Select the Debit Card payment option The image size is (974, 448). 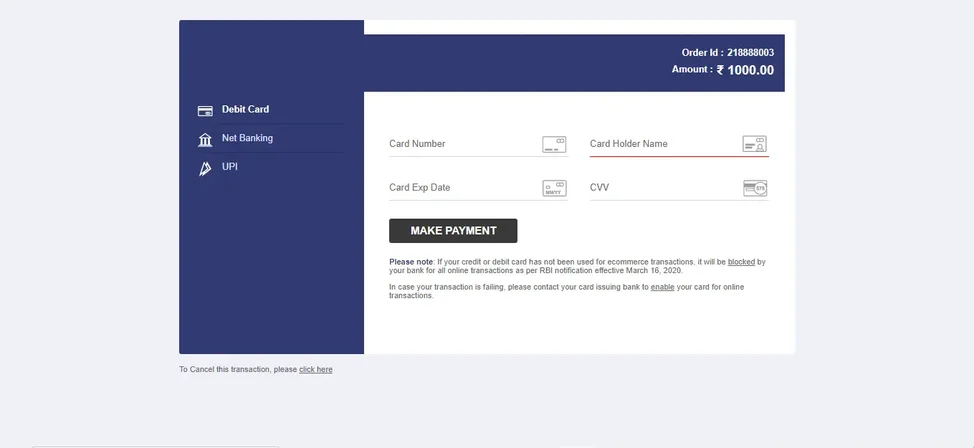pyautogui.click(x=245, y=109)
